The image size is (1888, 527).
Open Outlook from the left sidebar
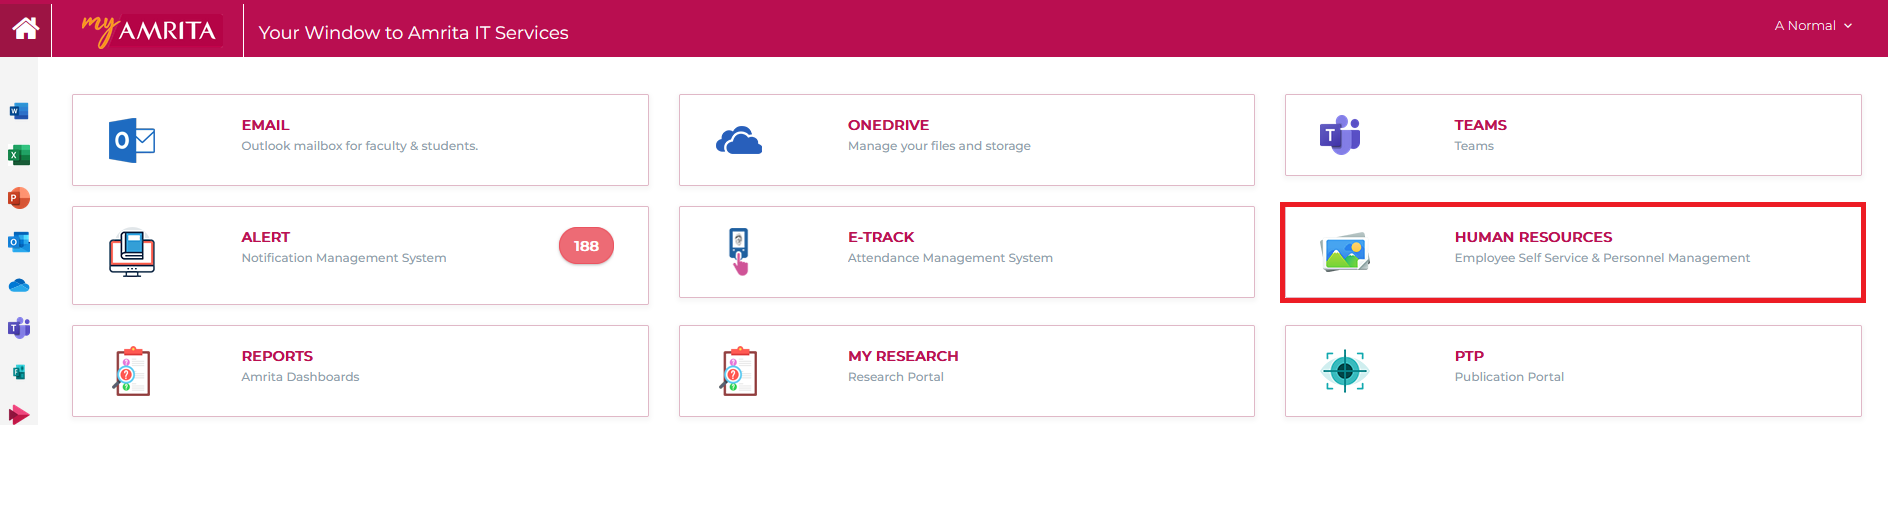click(19, 242)
